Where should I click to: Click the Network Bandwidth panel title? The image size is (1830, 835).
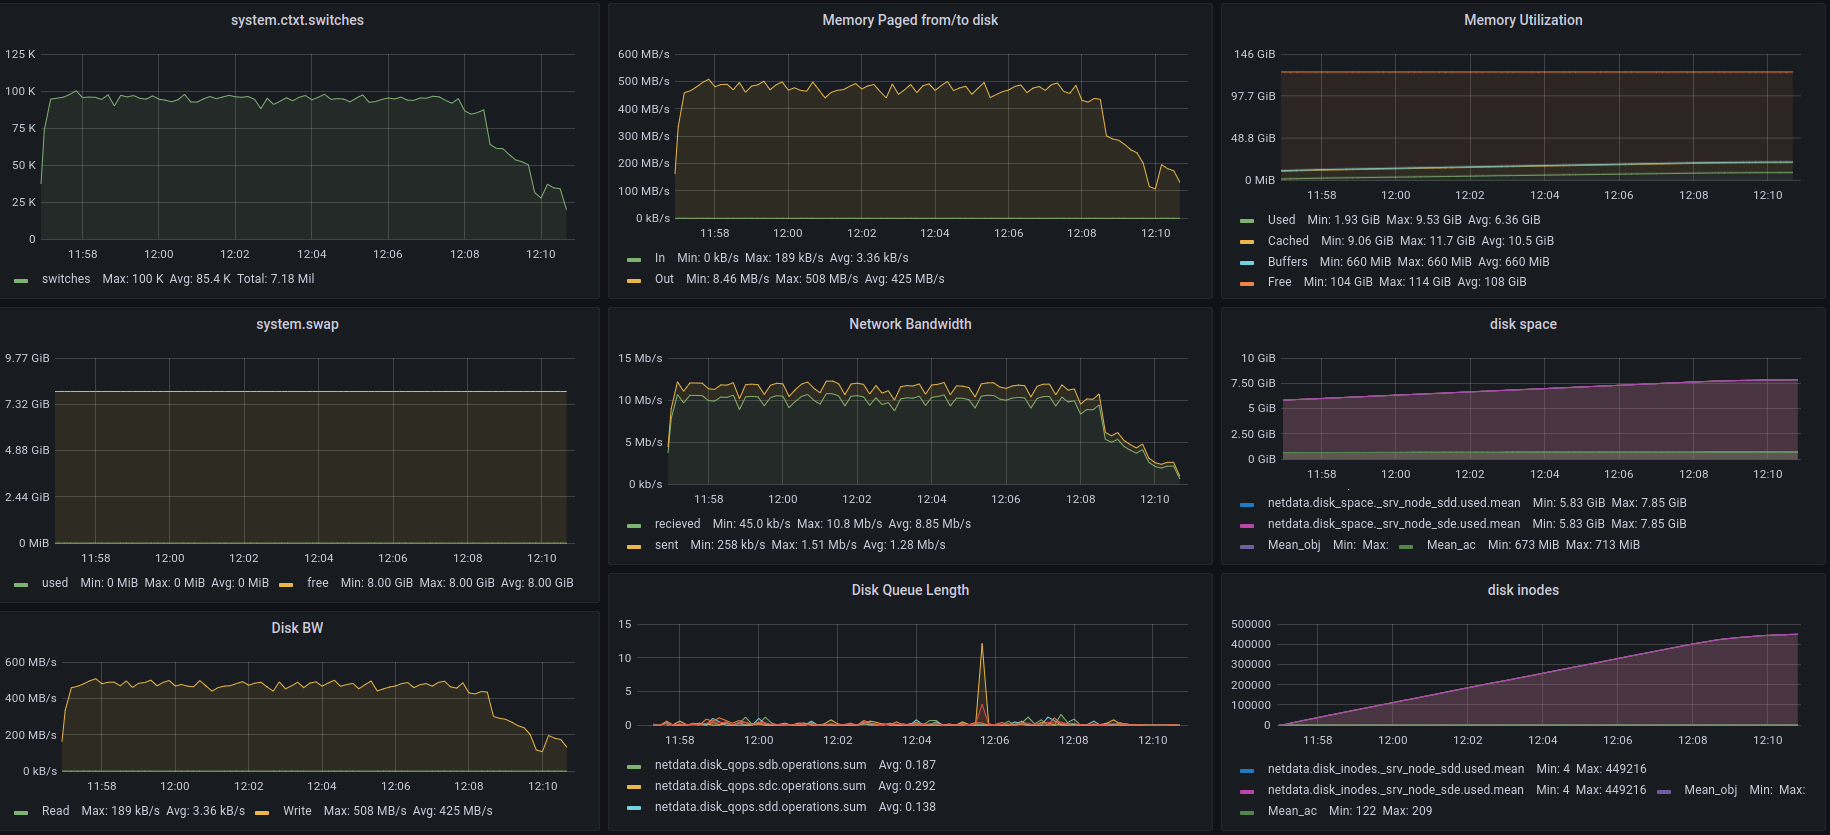click(x=909, y=324)
